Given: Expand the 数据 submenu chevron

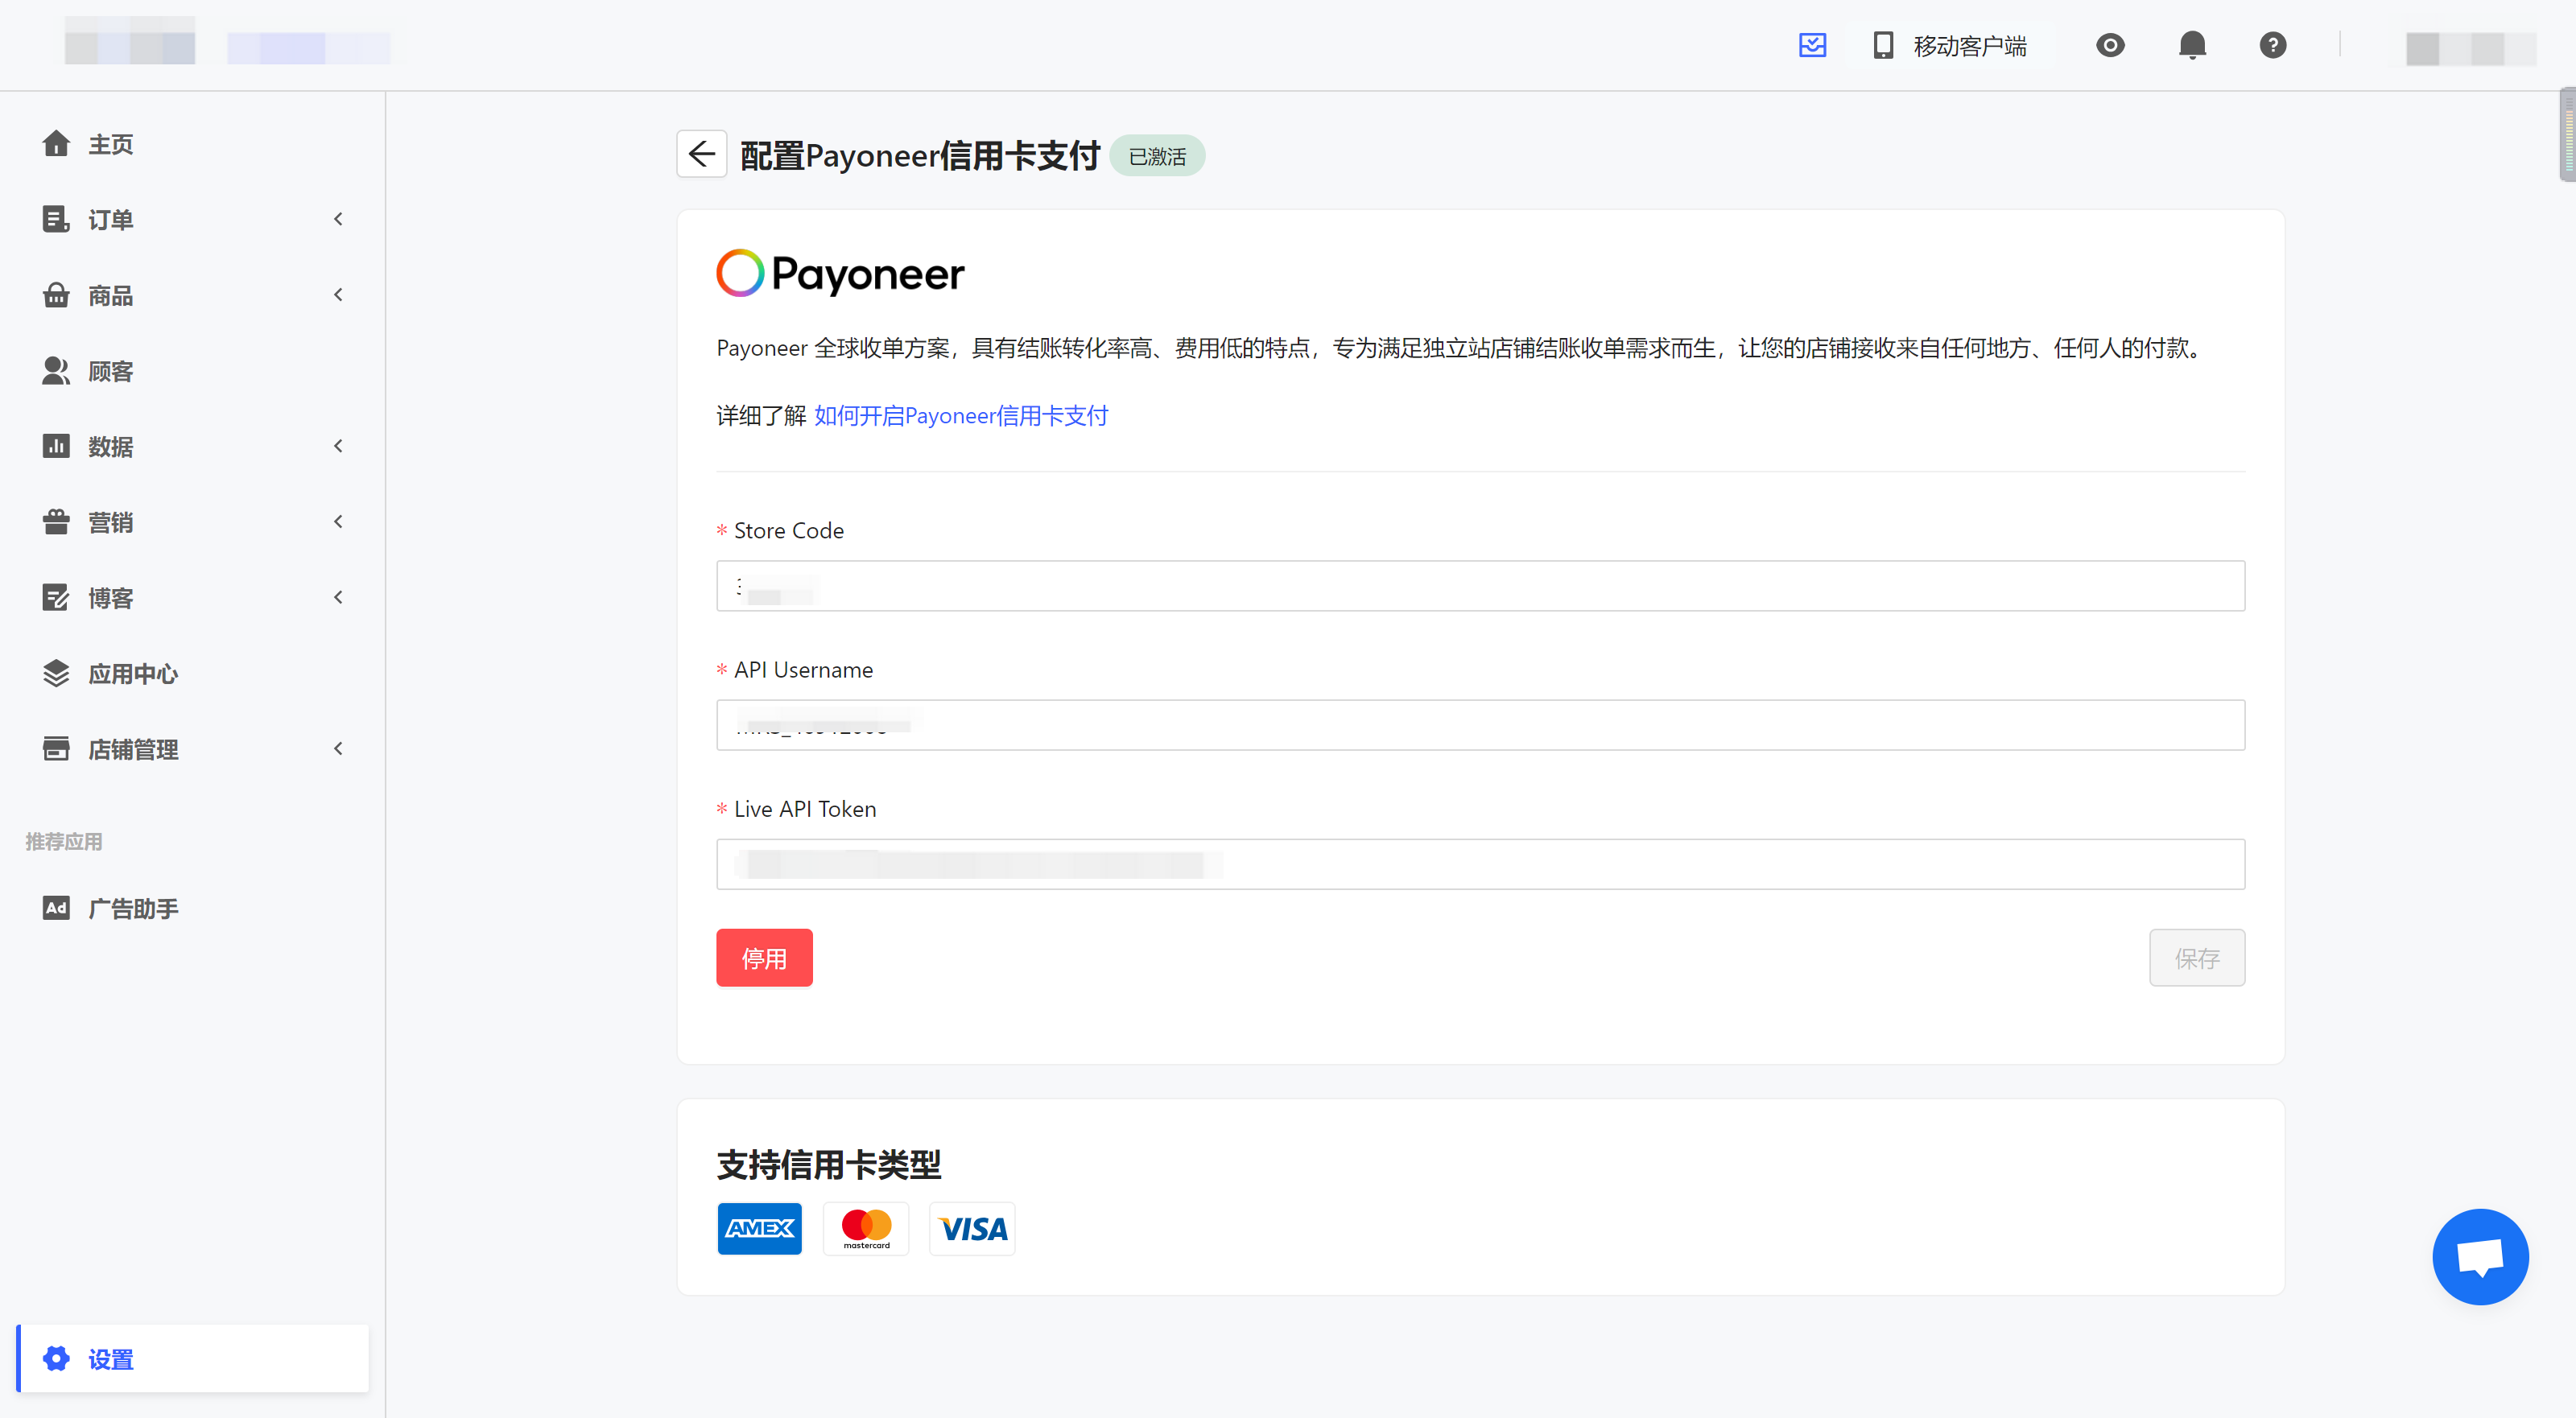Looking at the screenshot, I should pyautogui.click(x=338, y=446).
